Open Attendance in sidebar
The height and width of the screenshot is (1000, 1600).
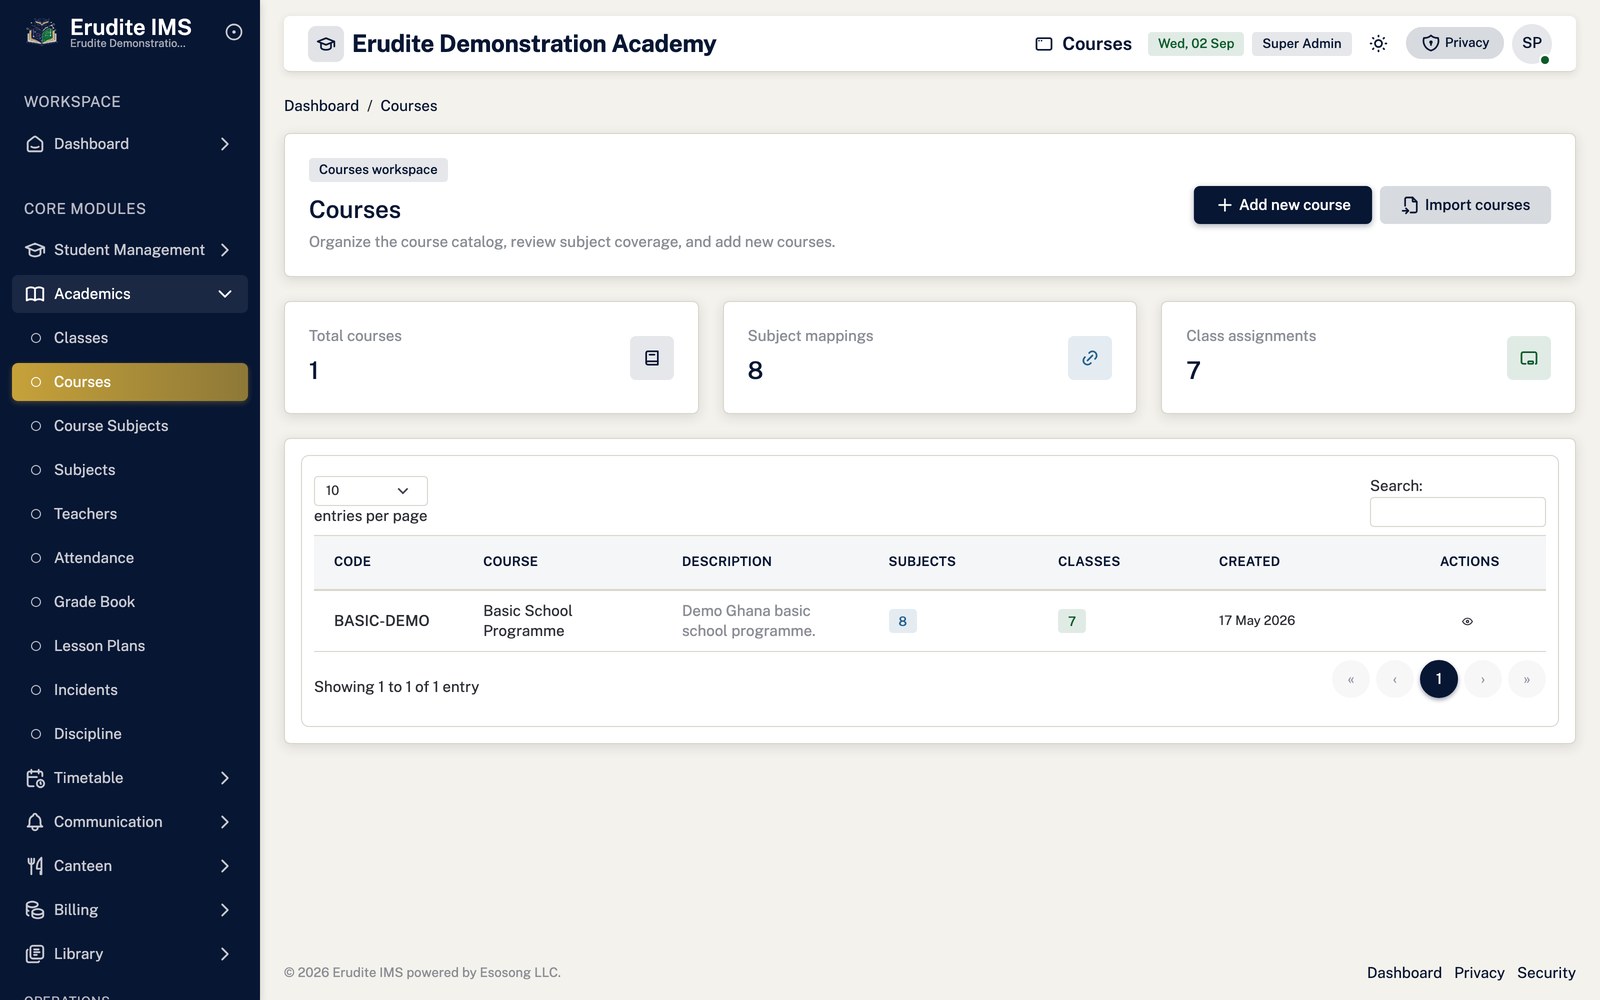click(x=130, y=558)
